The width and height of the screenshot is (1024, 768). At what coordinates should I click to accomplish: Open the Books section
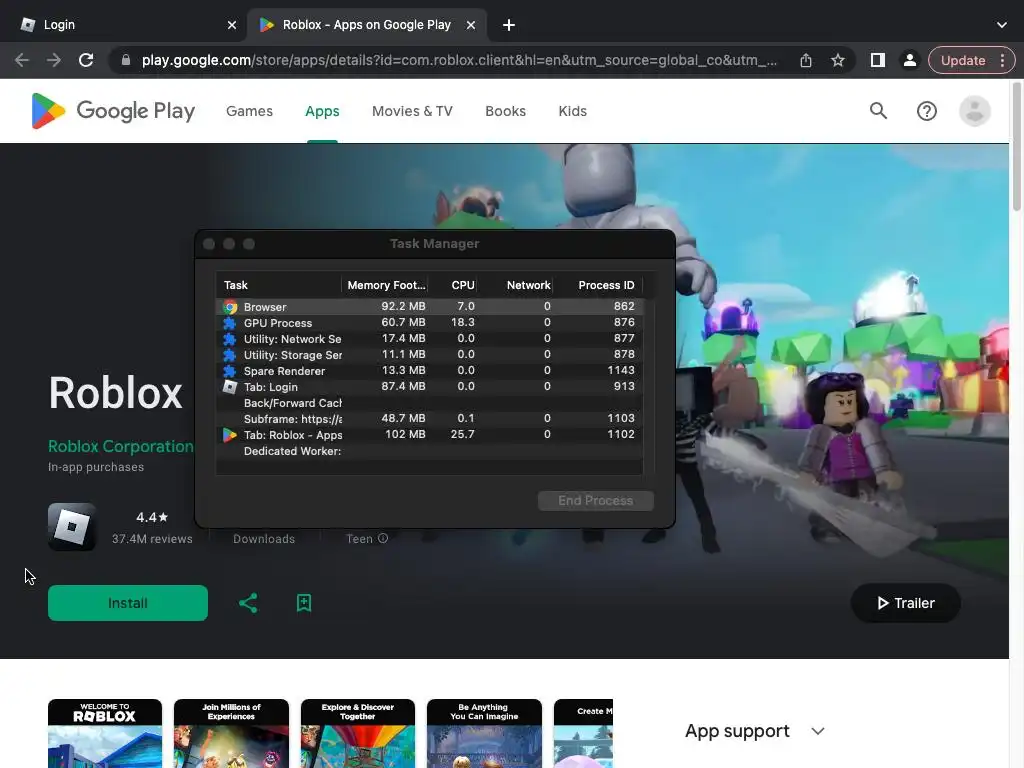pyautogui.click(x=505, y=111)
